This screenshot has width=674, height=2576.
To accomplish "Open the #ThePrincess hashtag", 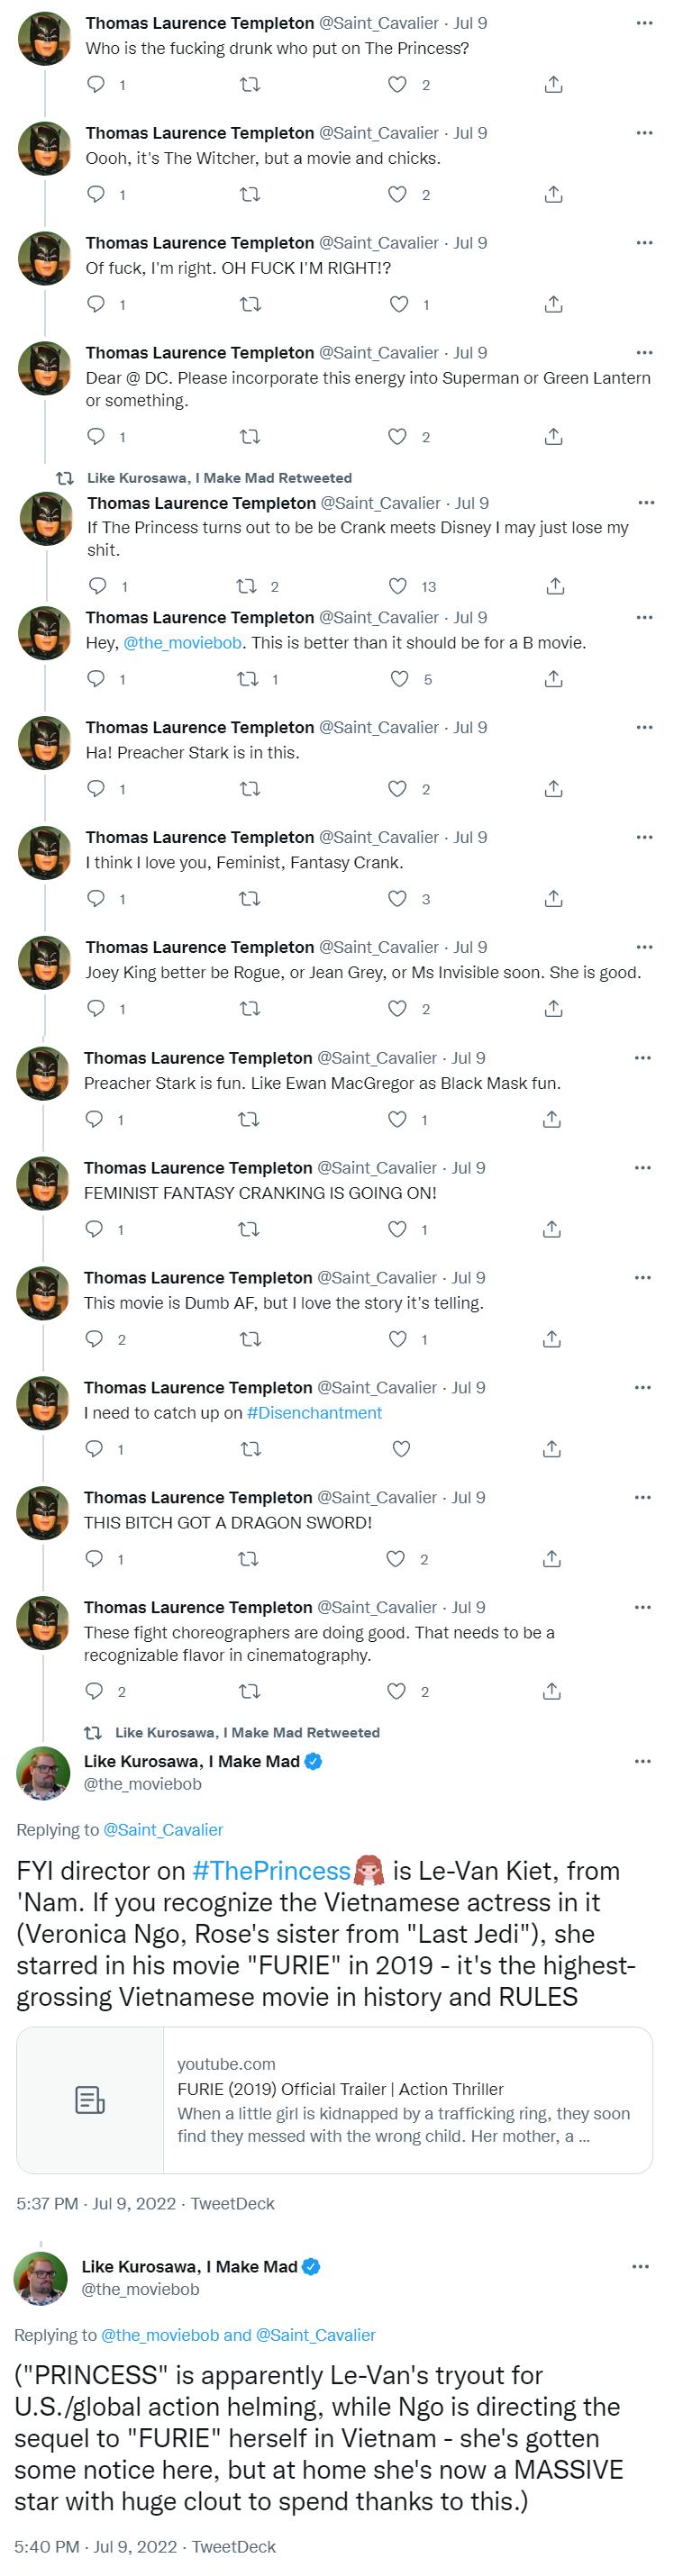I will click(x=271, y=1871).
